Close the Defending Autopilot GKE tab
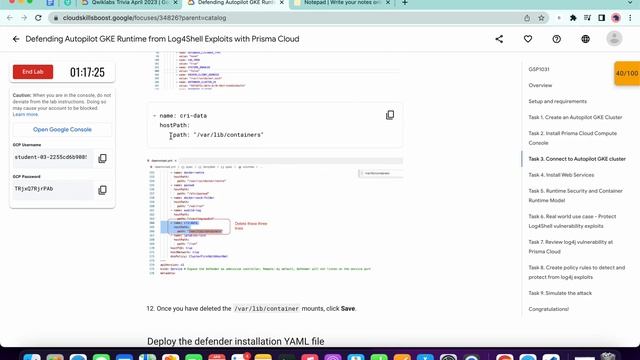 click(x=281, y=3)
